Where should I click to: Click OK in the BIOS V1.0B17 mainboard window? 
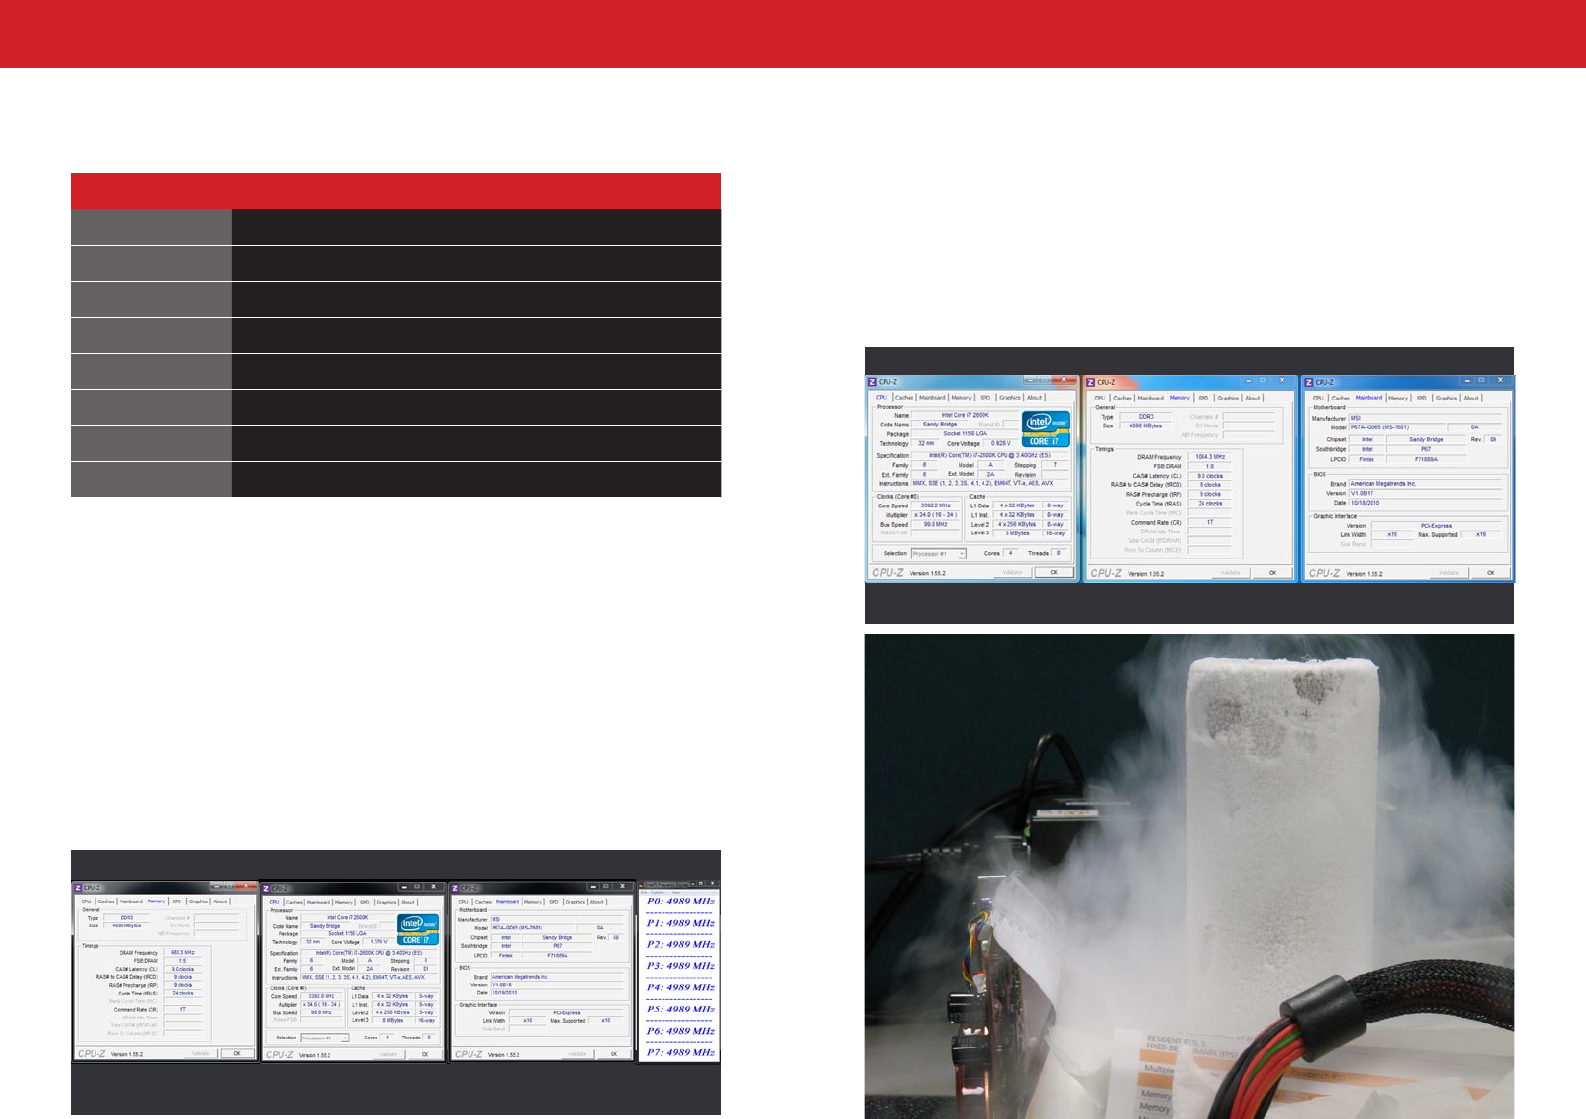1490,573
